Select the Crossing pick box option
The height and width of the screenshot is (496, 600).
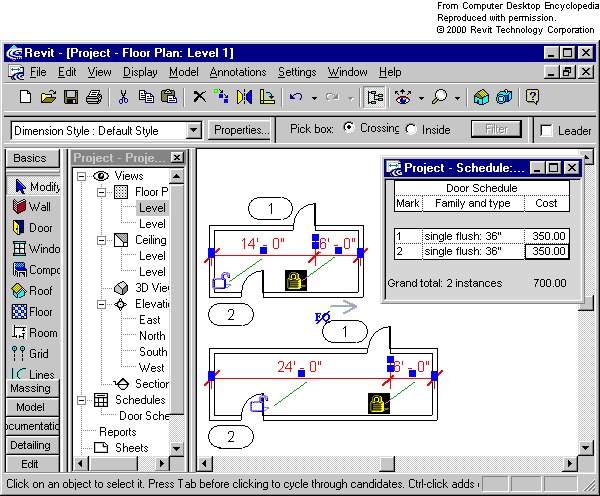pos(349,127)
